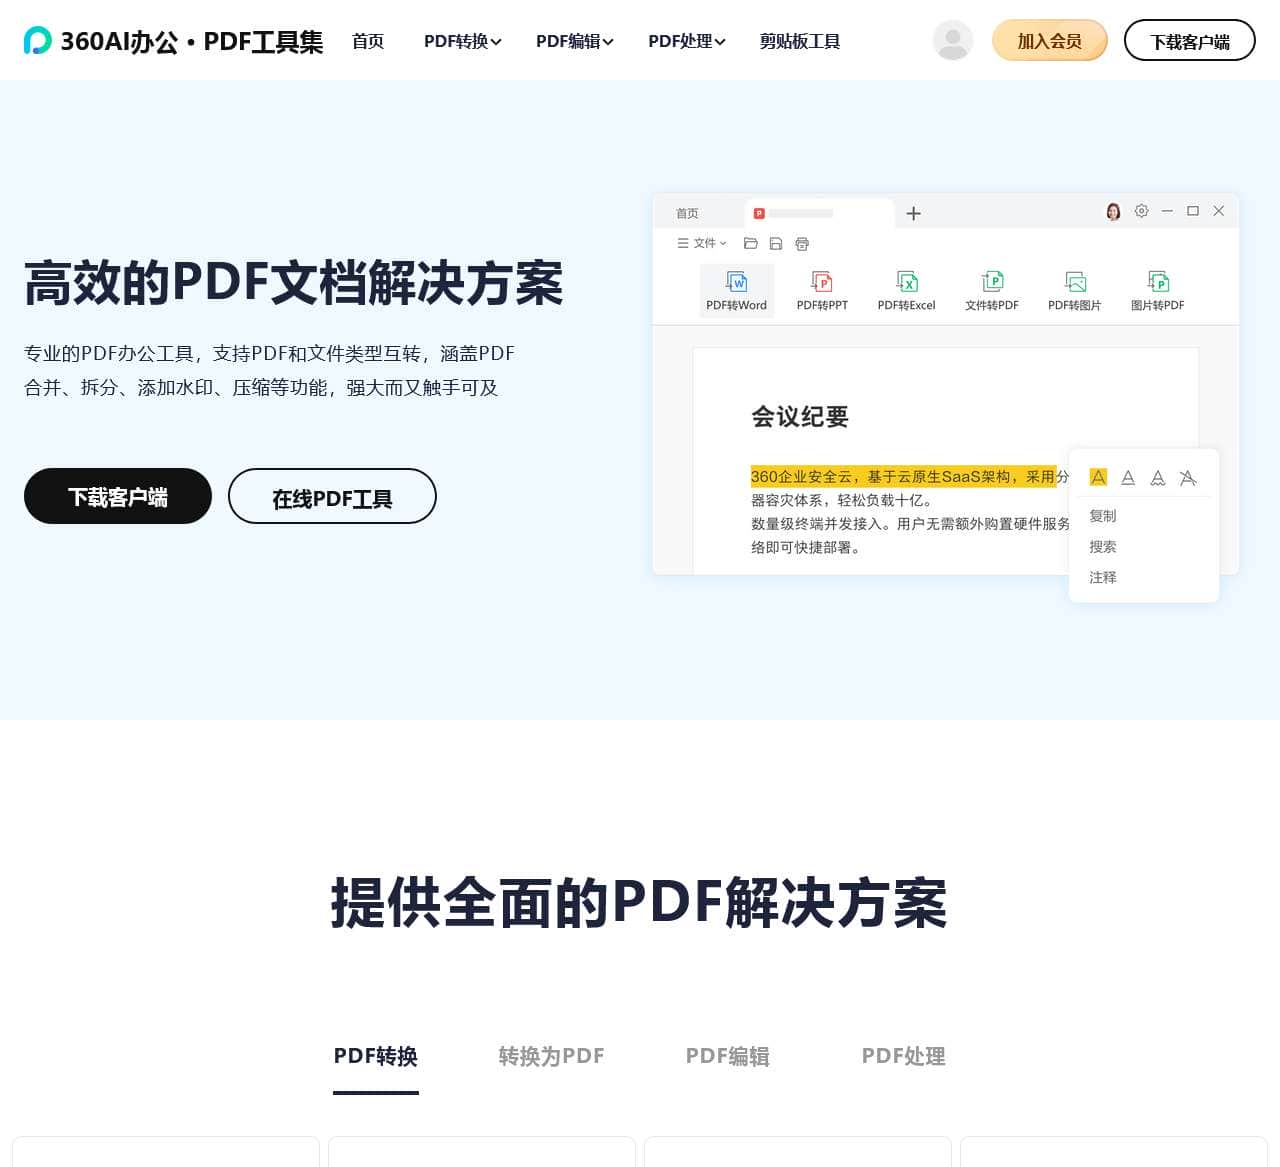Open the PDF转换 dropdown menu
Screen dimensions: 1280x1167
coord(461,41)
